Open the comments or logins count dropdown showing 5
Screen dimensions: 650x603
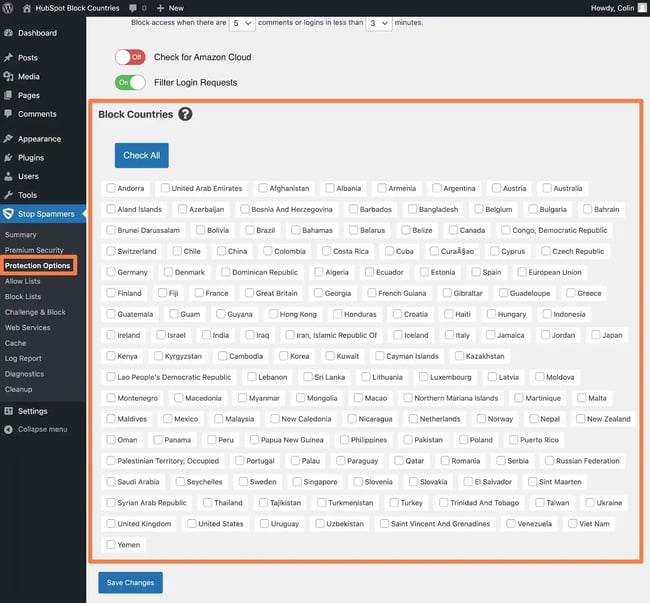[x=242, y=23]
